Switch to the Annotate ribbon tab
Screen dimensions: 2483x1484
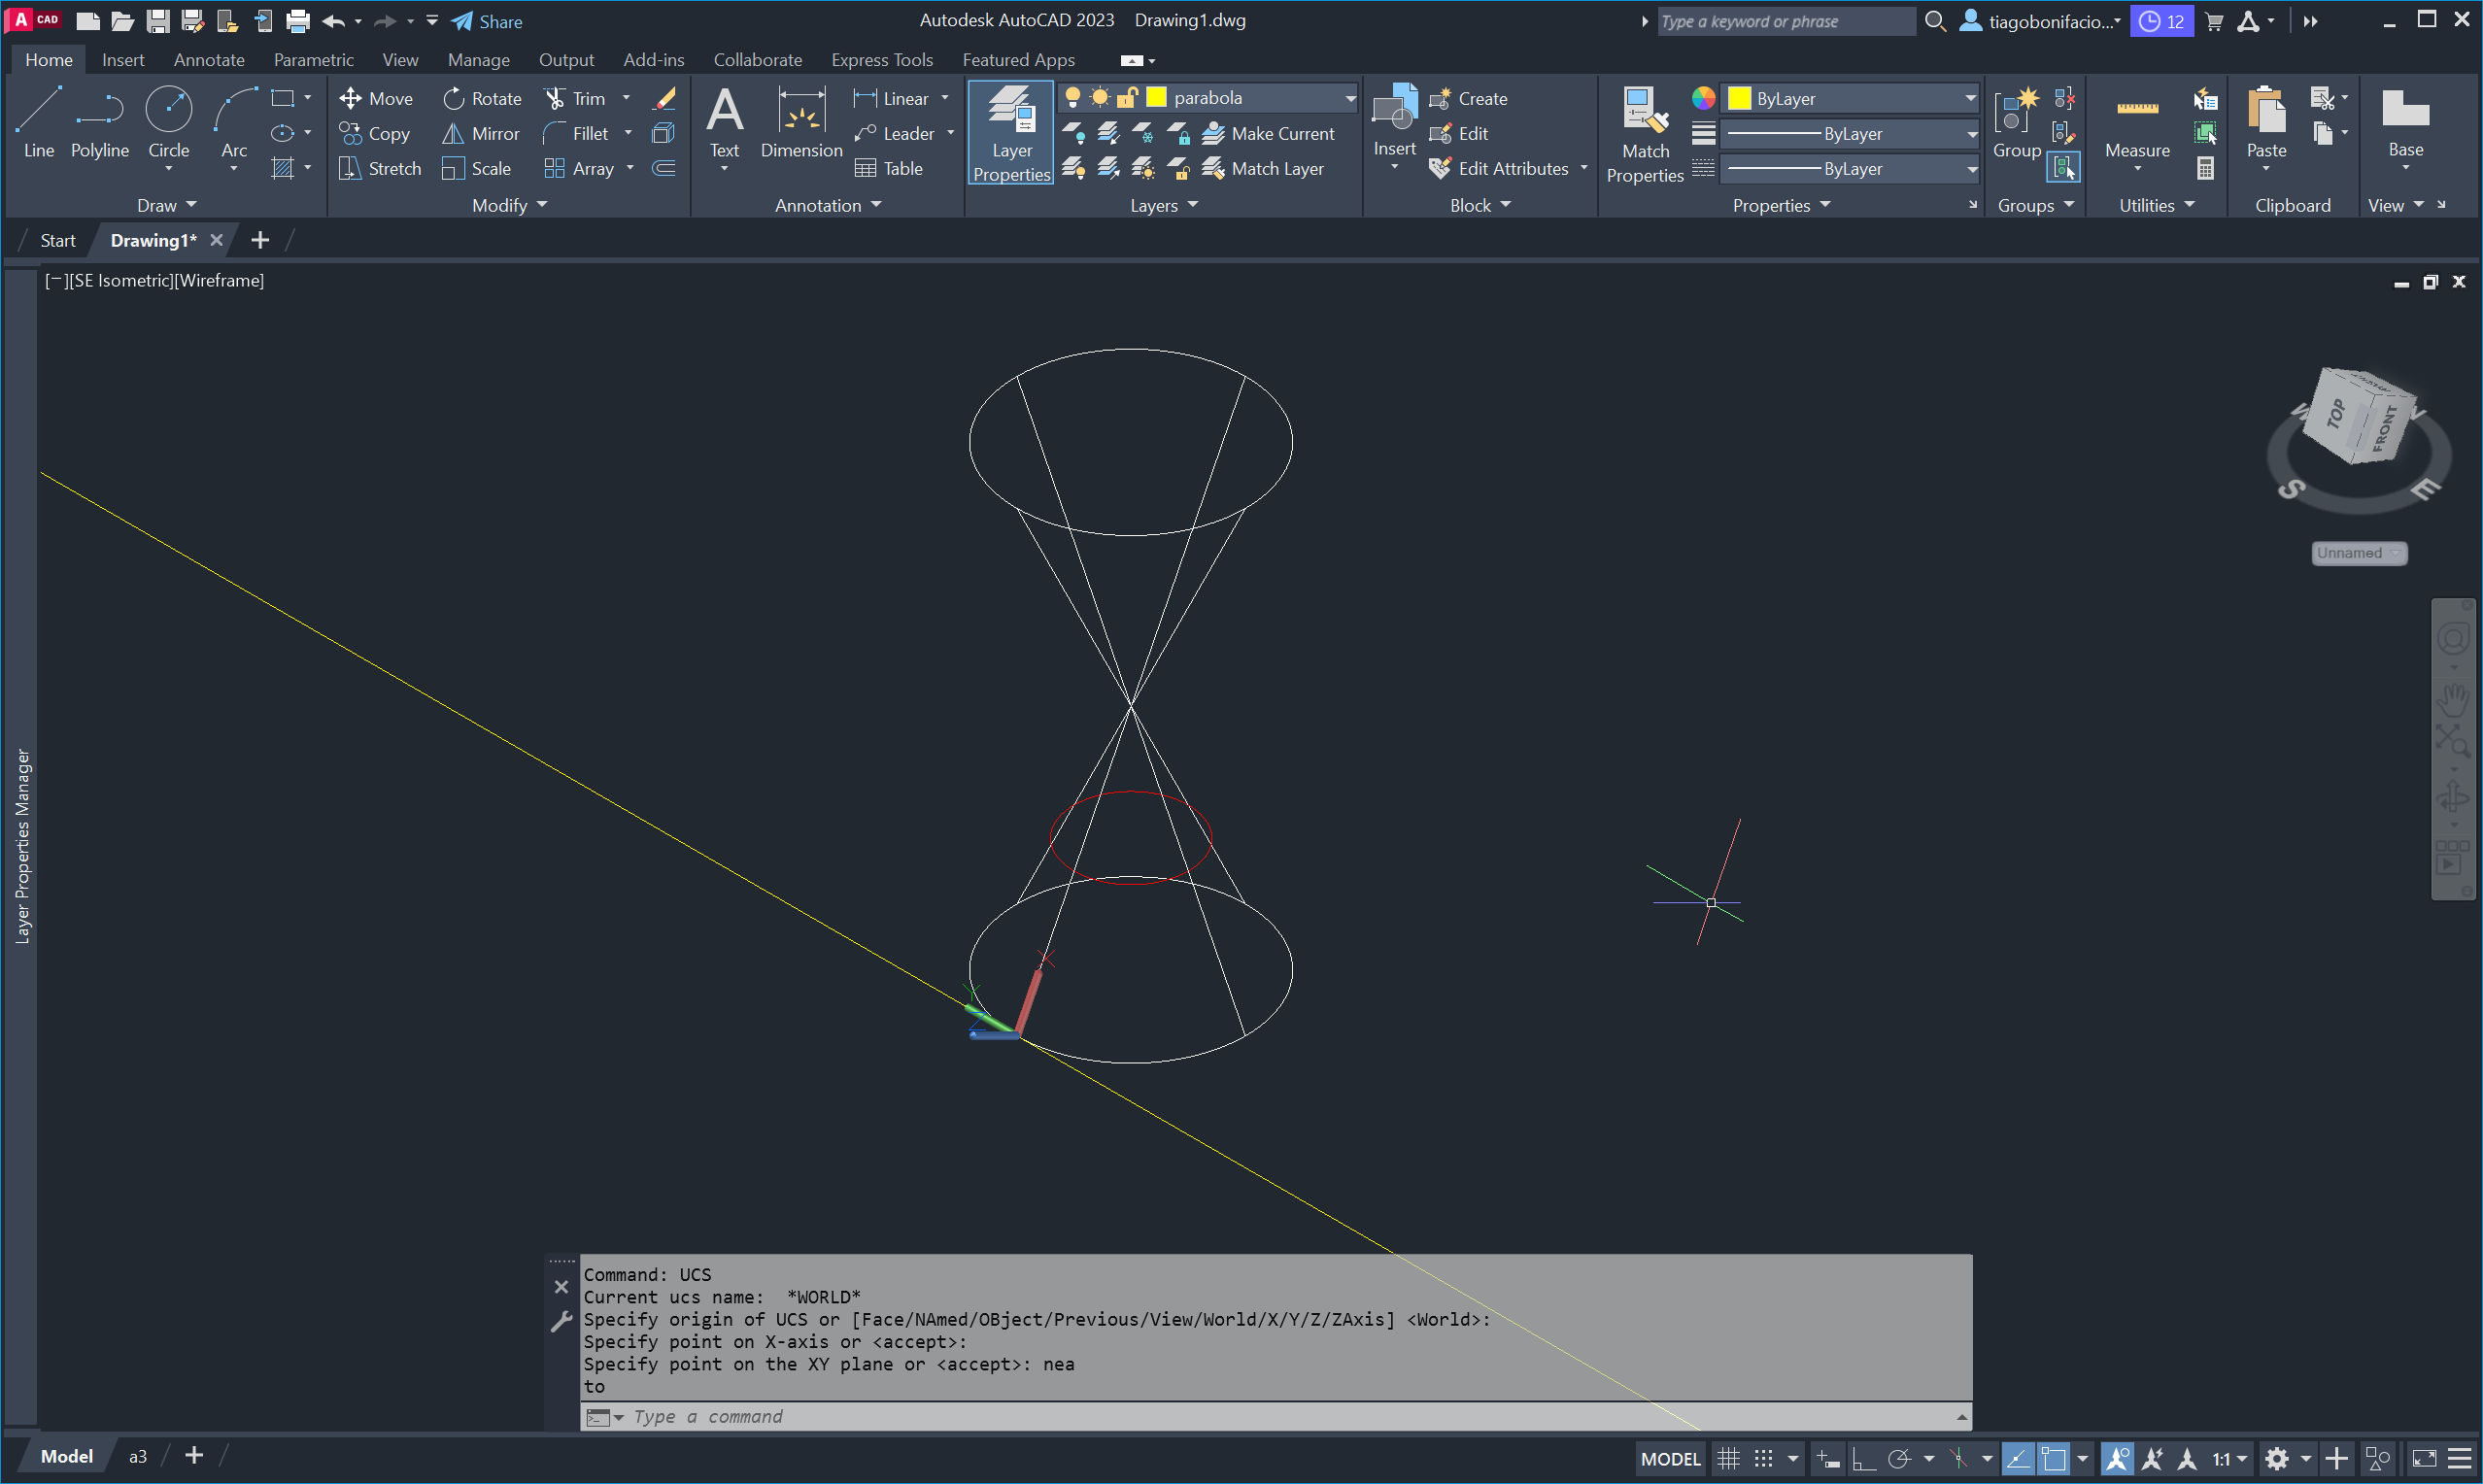coord(209,60)
